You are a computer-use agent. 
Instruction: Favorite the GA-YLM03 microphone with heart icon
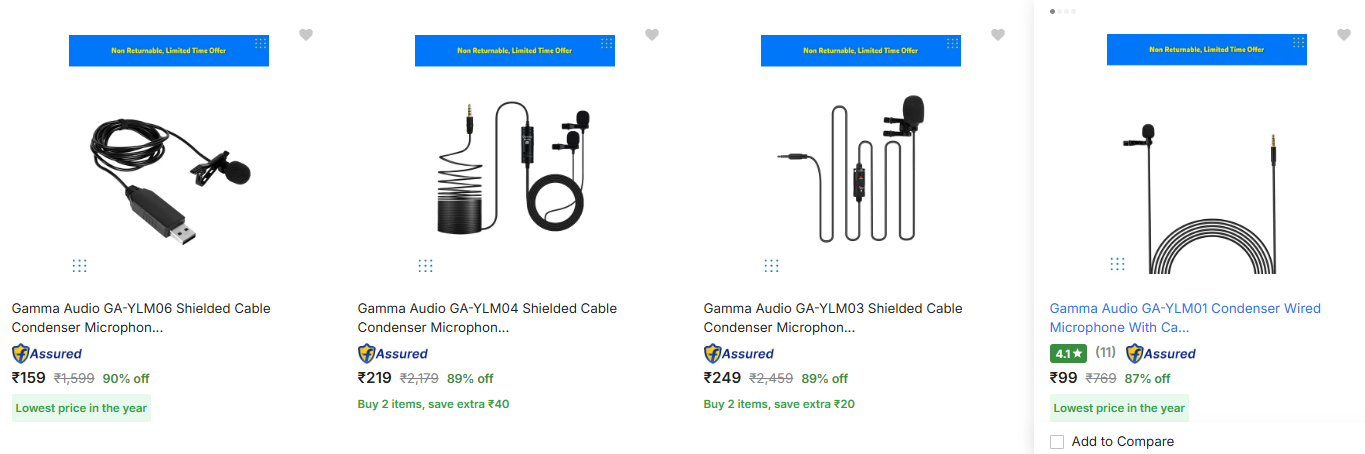998,35
